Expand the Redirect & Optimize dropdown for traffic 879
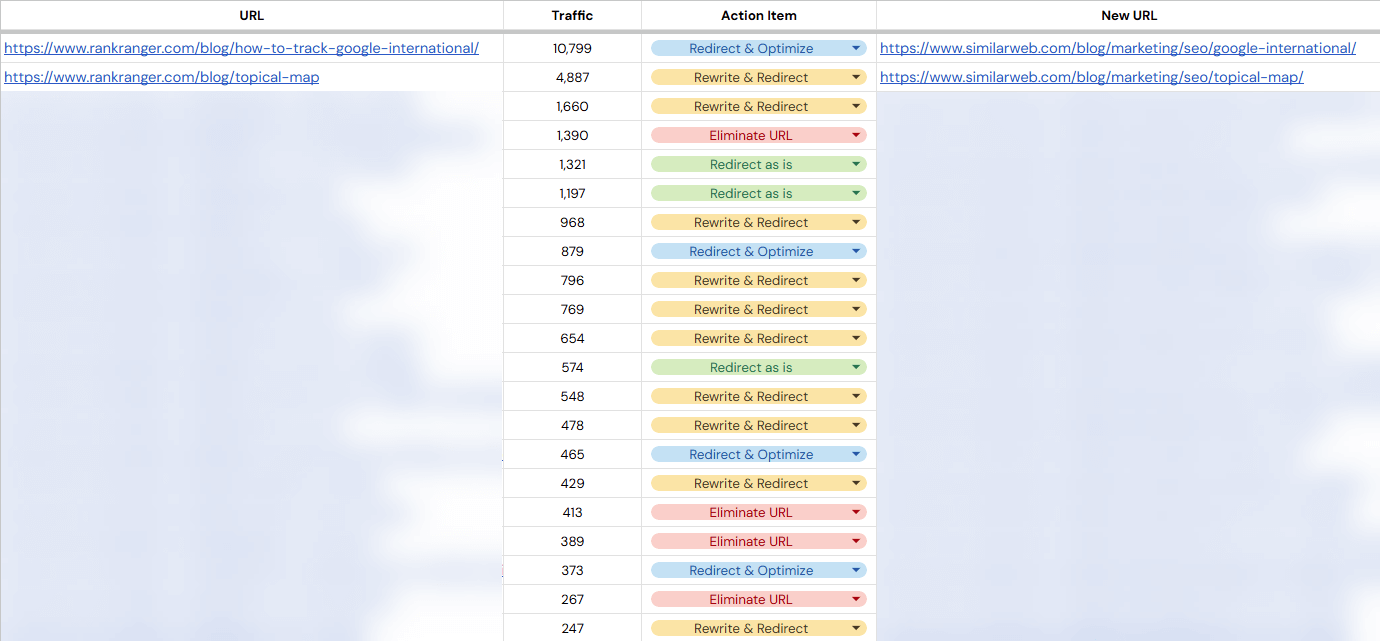Screen dimensions: 1380x641 [x=856, y=250]
